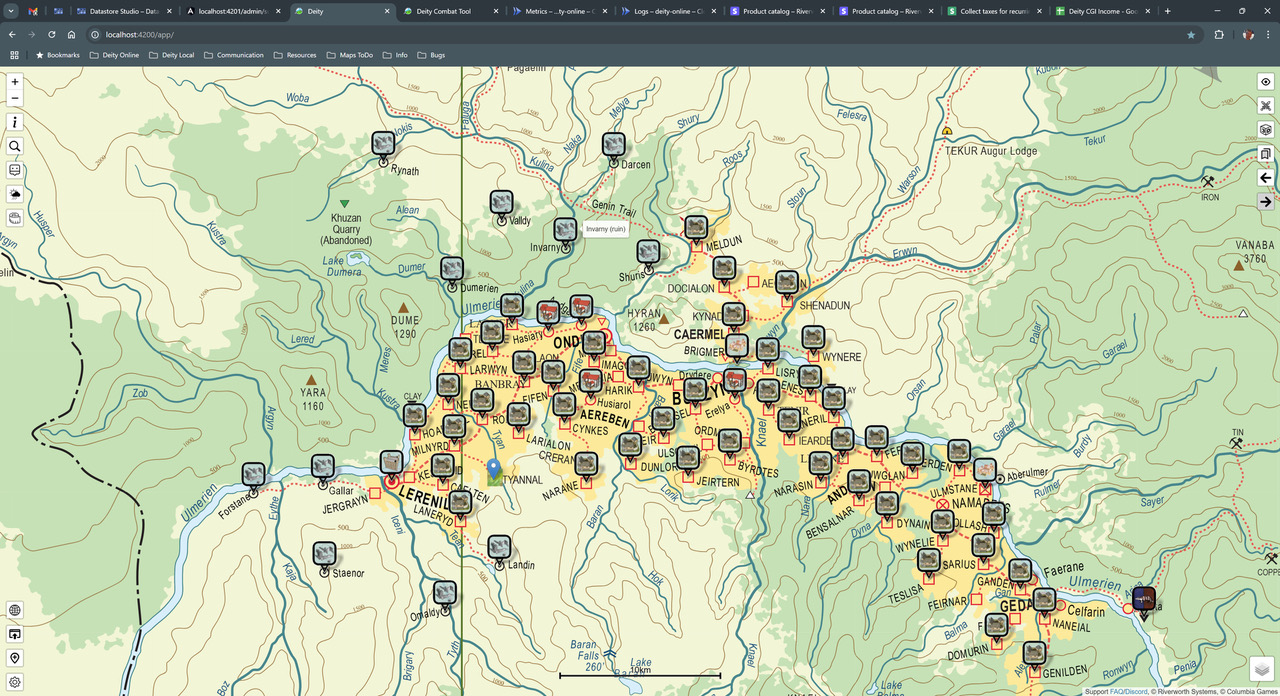Click the globe icon in the left toolbar
The width and height of the screenshot is (1280, 696).
[15, 610]
